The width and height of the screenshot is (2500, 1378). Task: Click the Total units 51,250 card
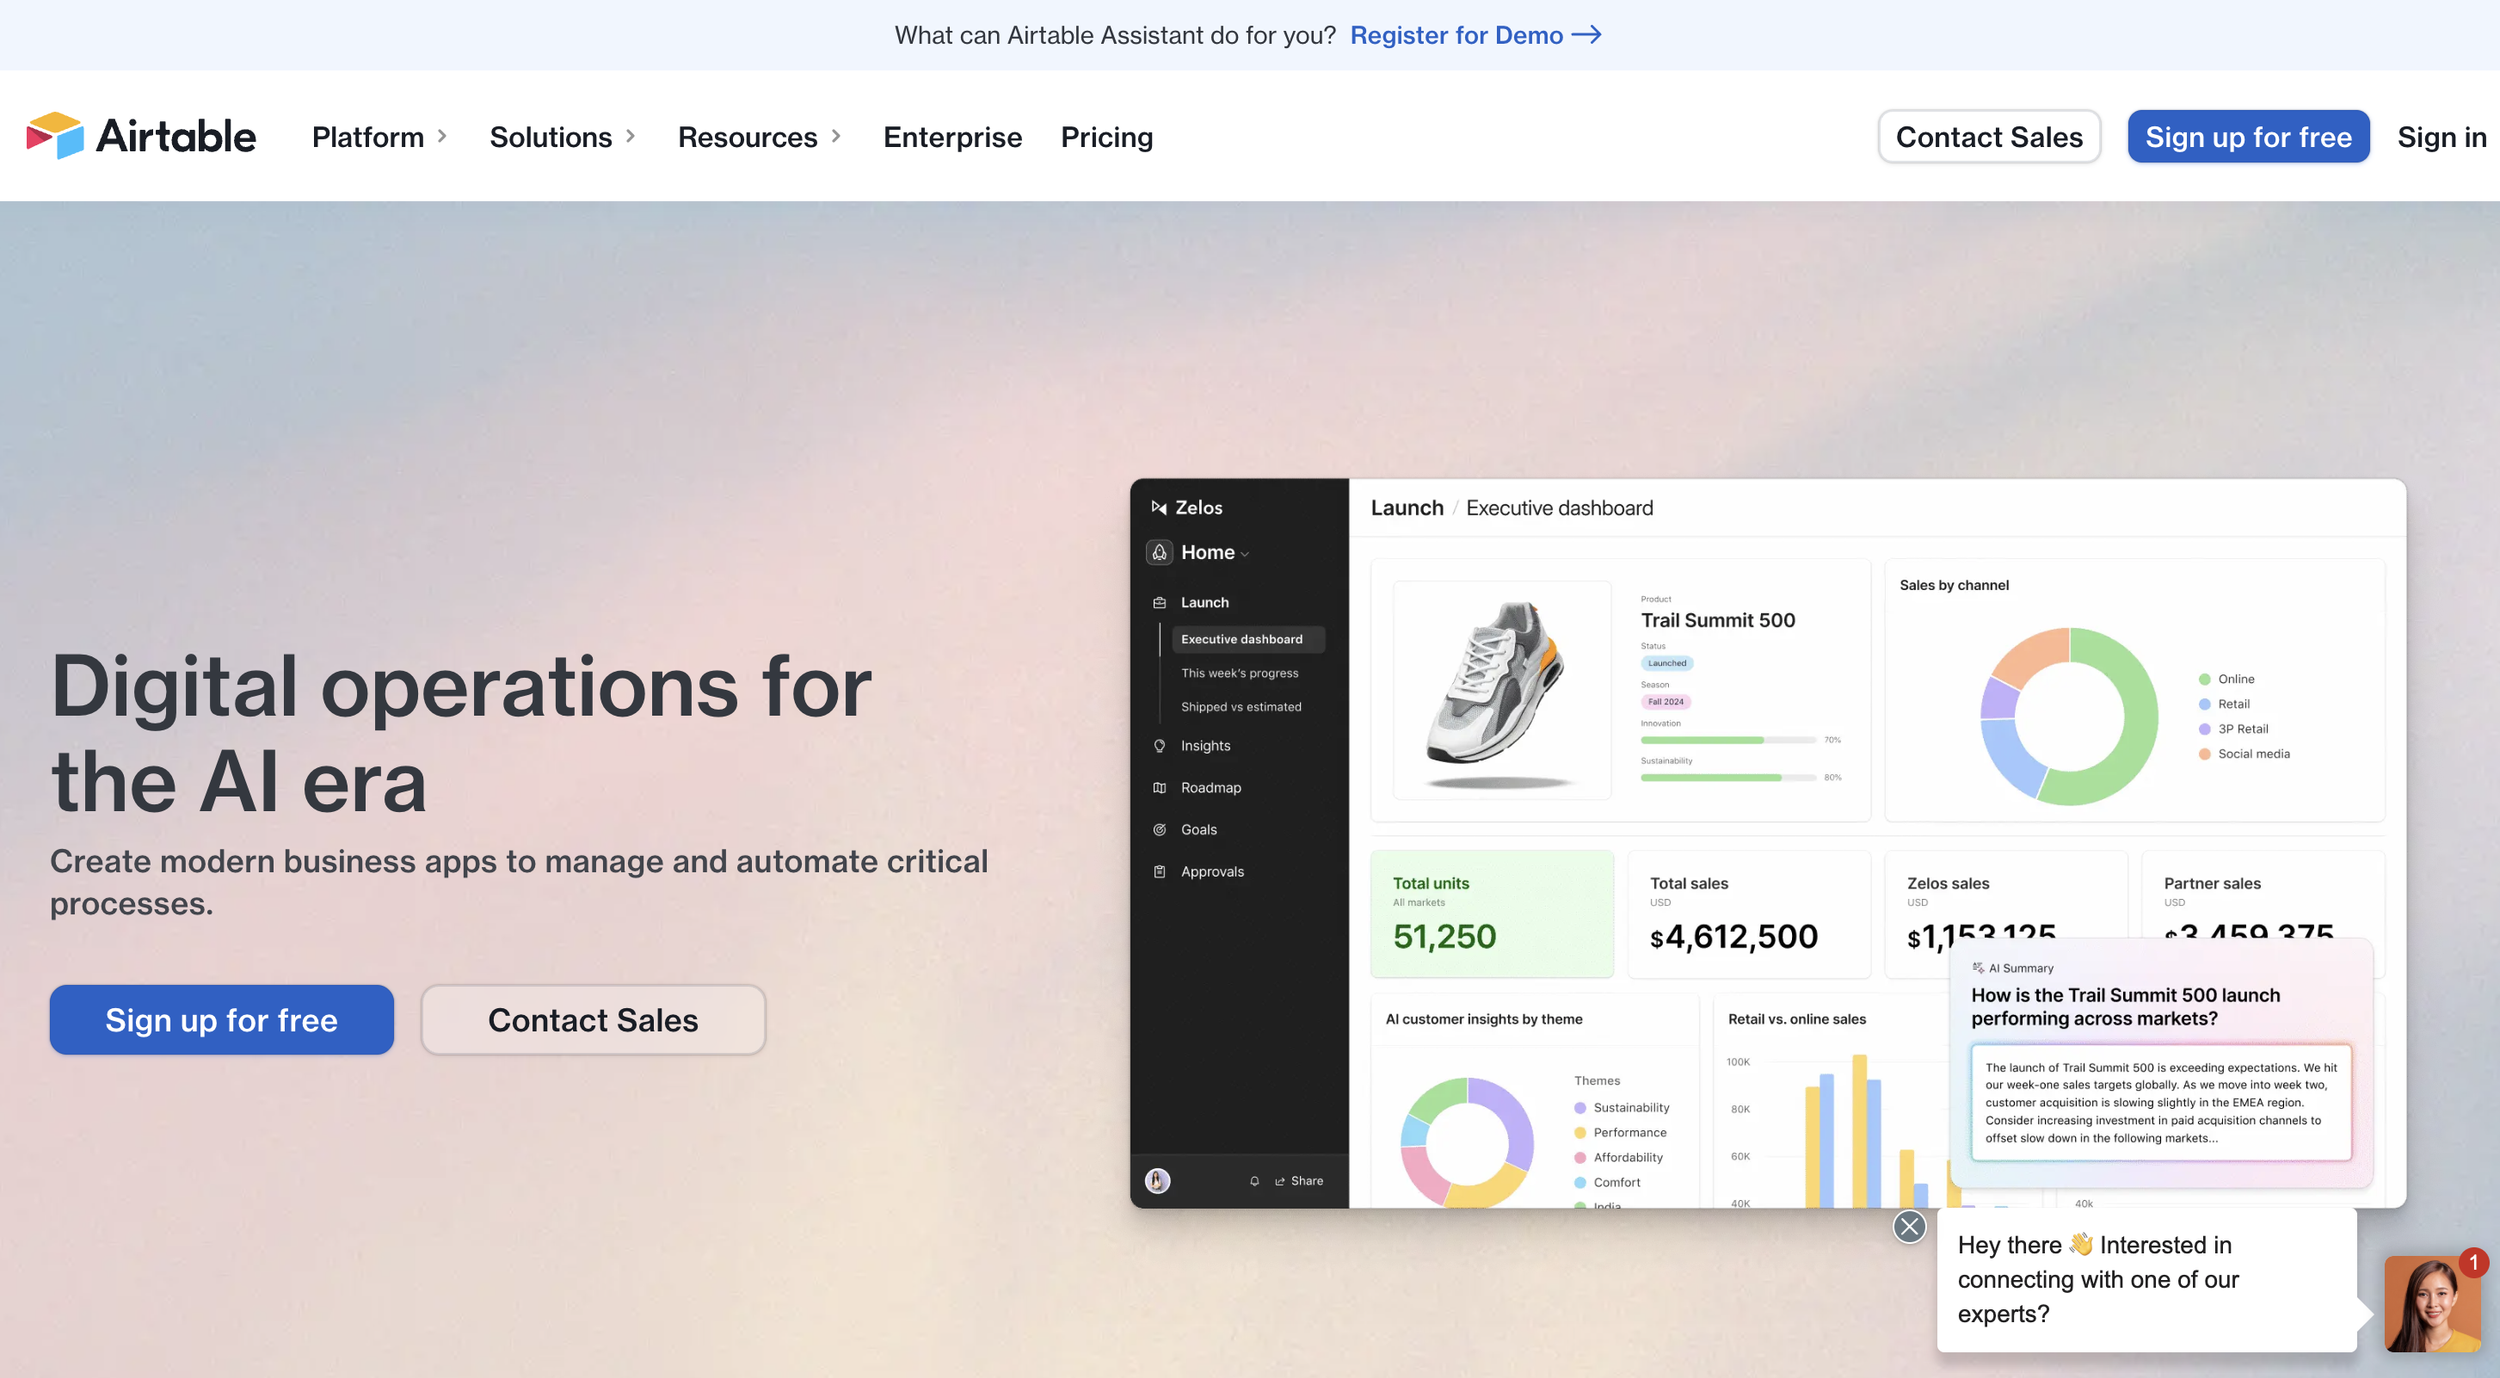(1491, 914)
